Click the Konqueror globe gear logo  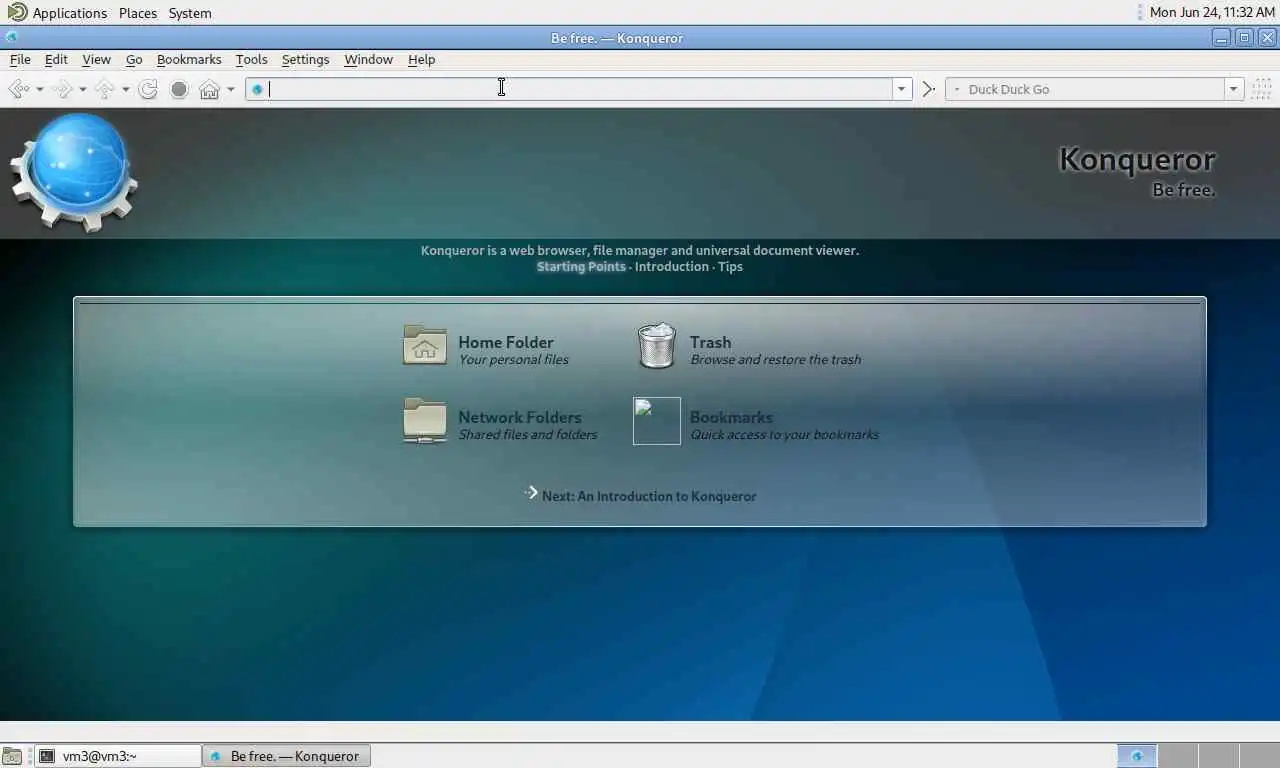tap(74, 172)
